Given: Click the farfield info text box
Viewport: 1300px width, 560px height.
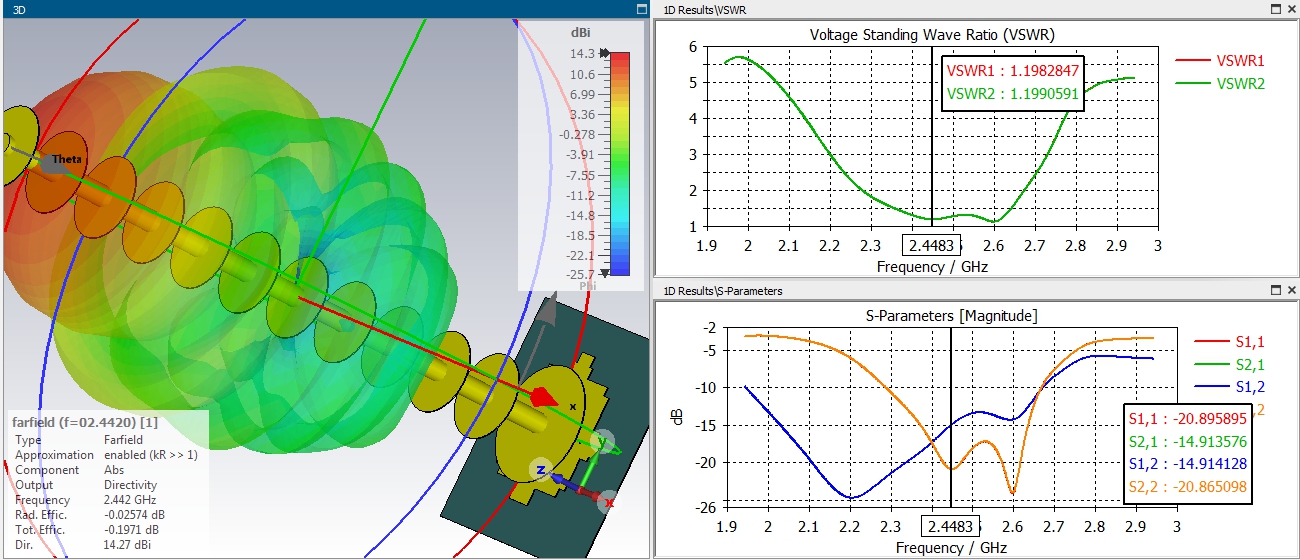Looking at the screenshot, I should coord(108,483).
